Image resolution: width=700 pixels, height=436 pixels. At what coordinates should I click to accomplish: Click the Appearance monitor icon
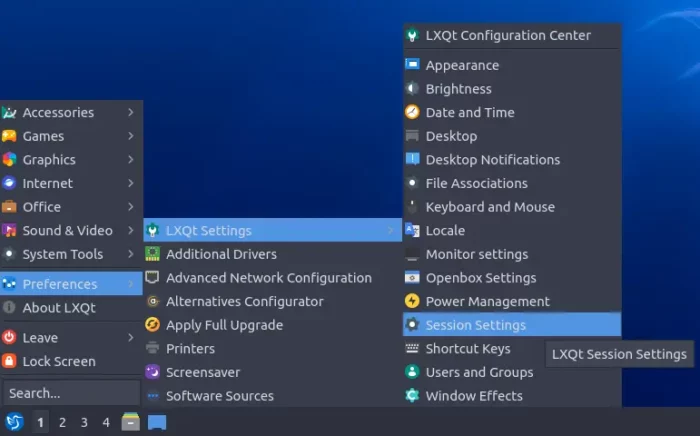click(412, 65)
